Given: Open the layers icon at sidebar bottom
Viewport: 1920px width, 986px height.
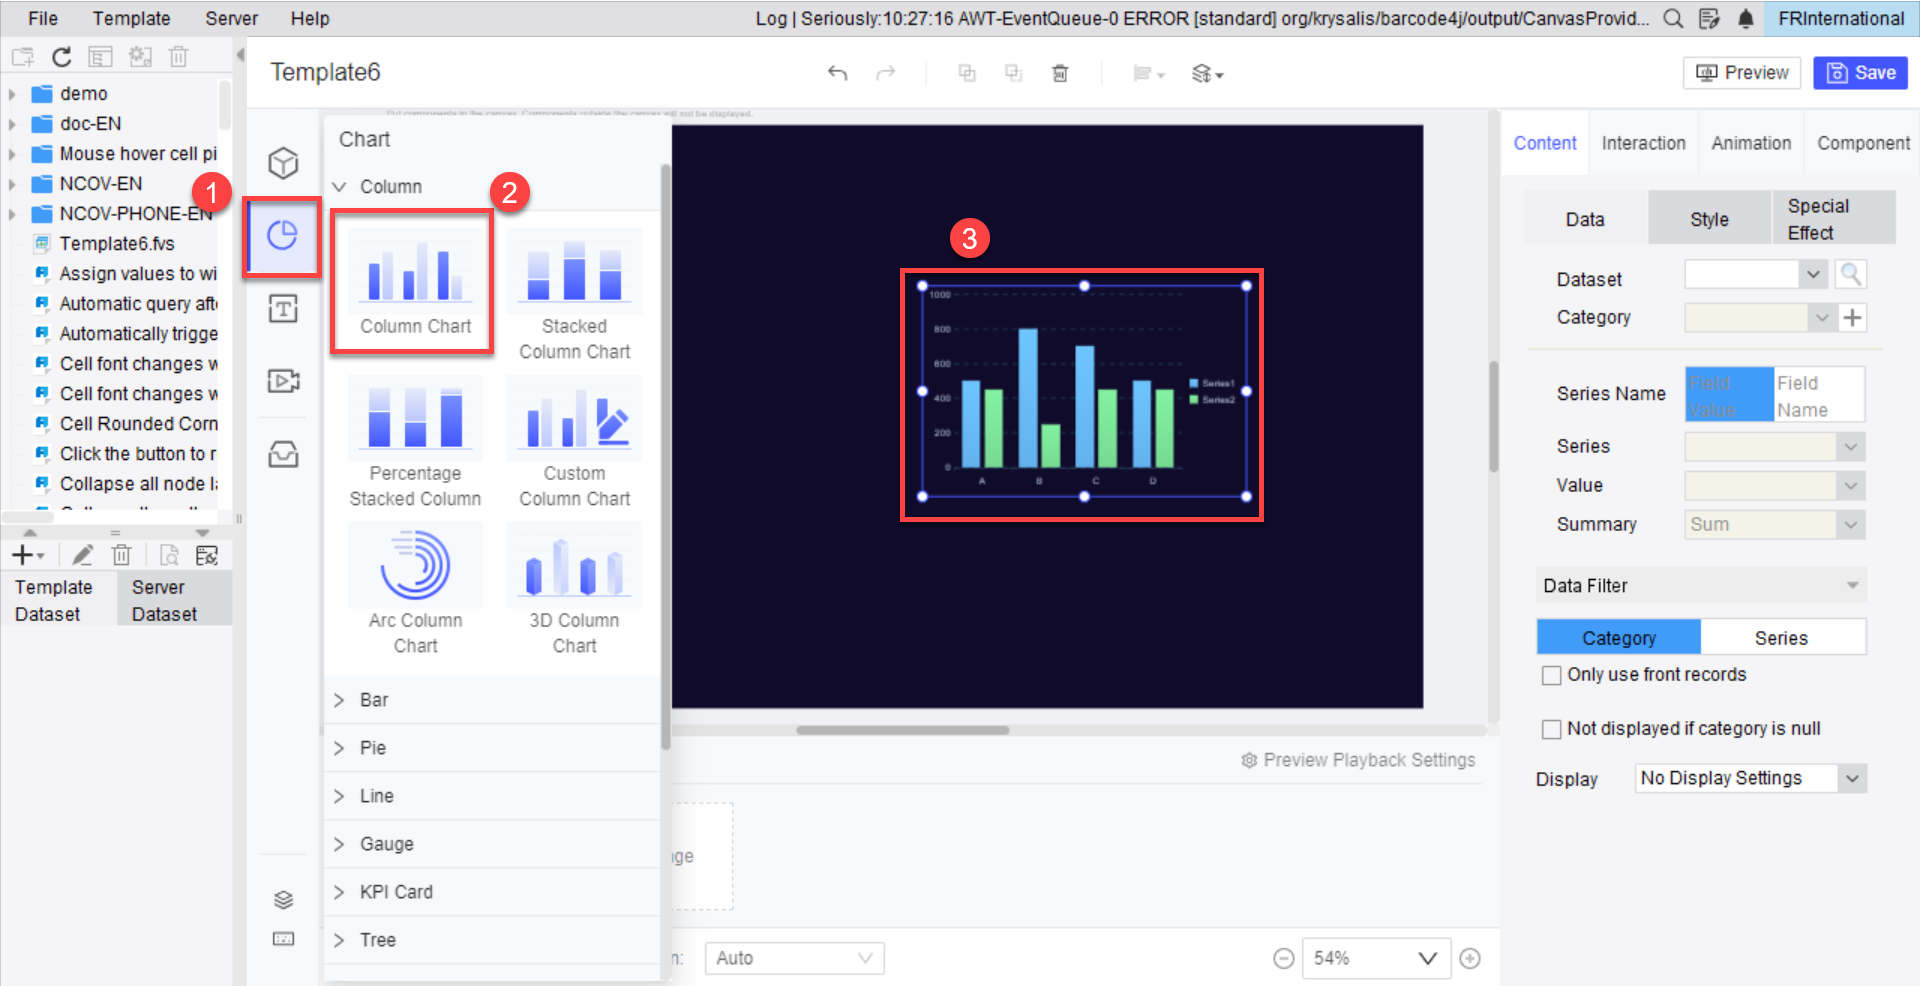Looking at the screenshot, I should 283,900.
